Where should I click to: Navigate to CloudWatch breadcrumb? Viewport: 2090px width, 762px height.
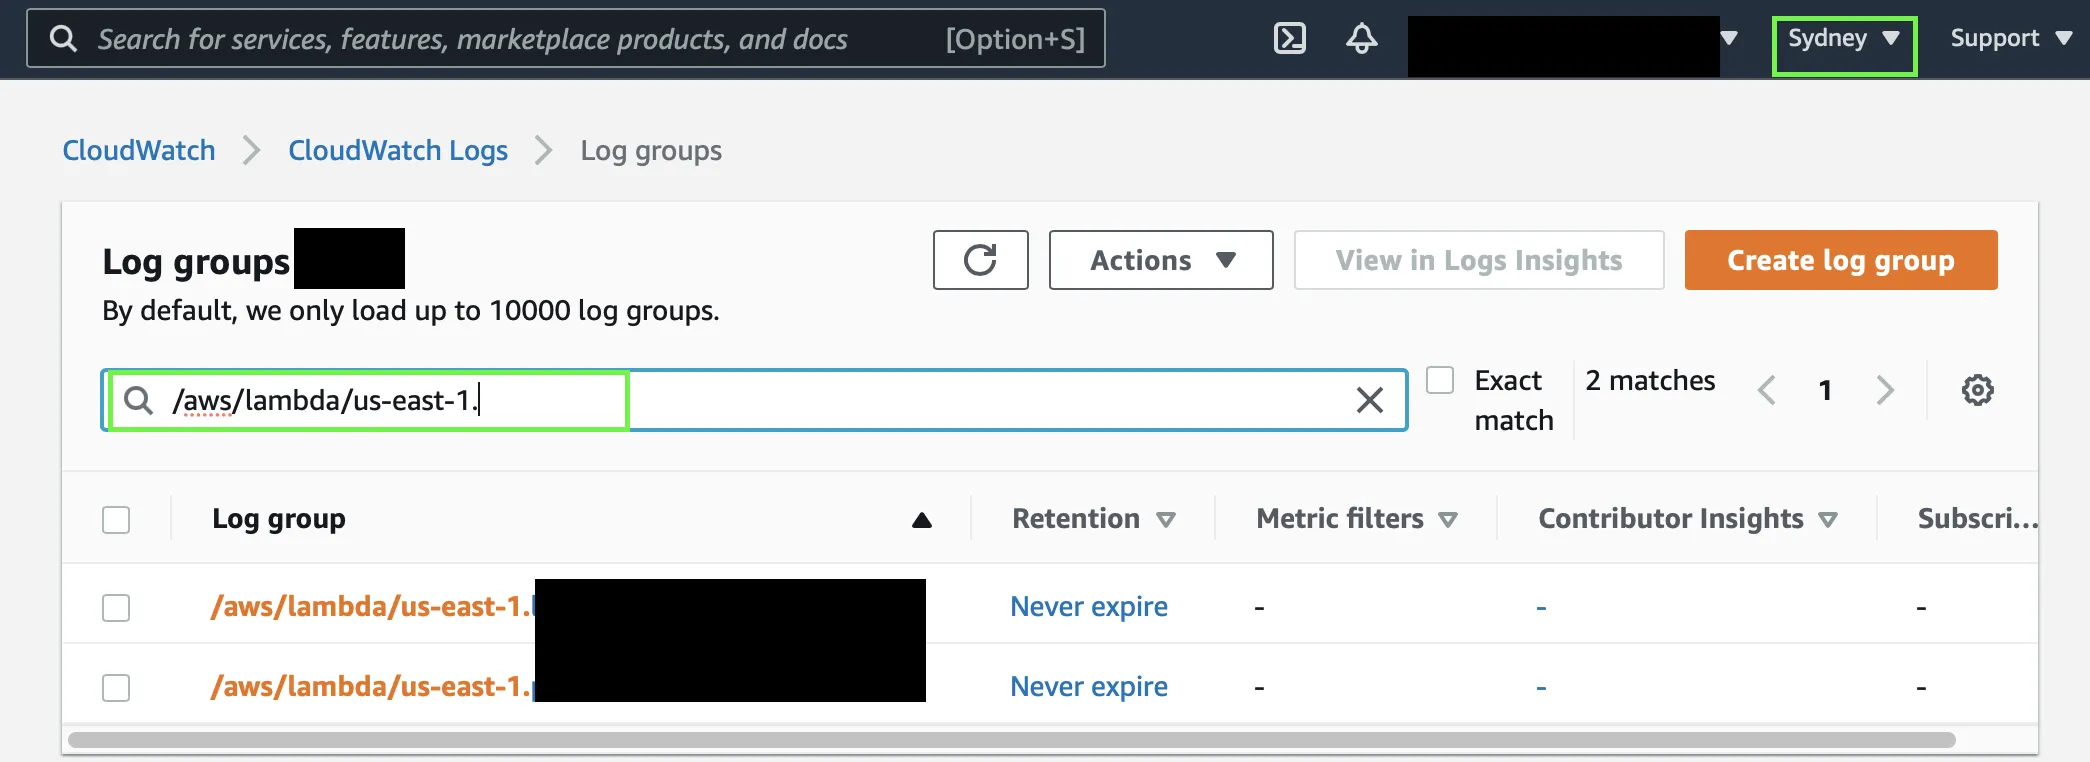click(139, 151)
